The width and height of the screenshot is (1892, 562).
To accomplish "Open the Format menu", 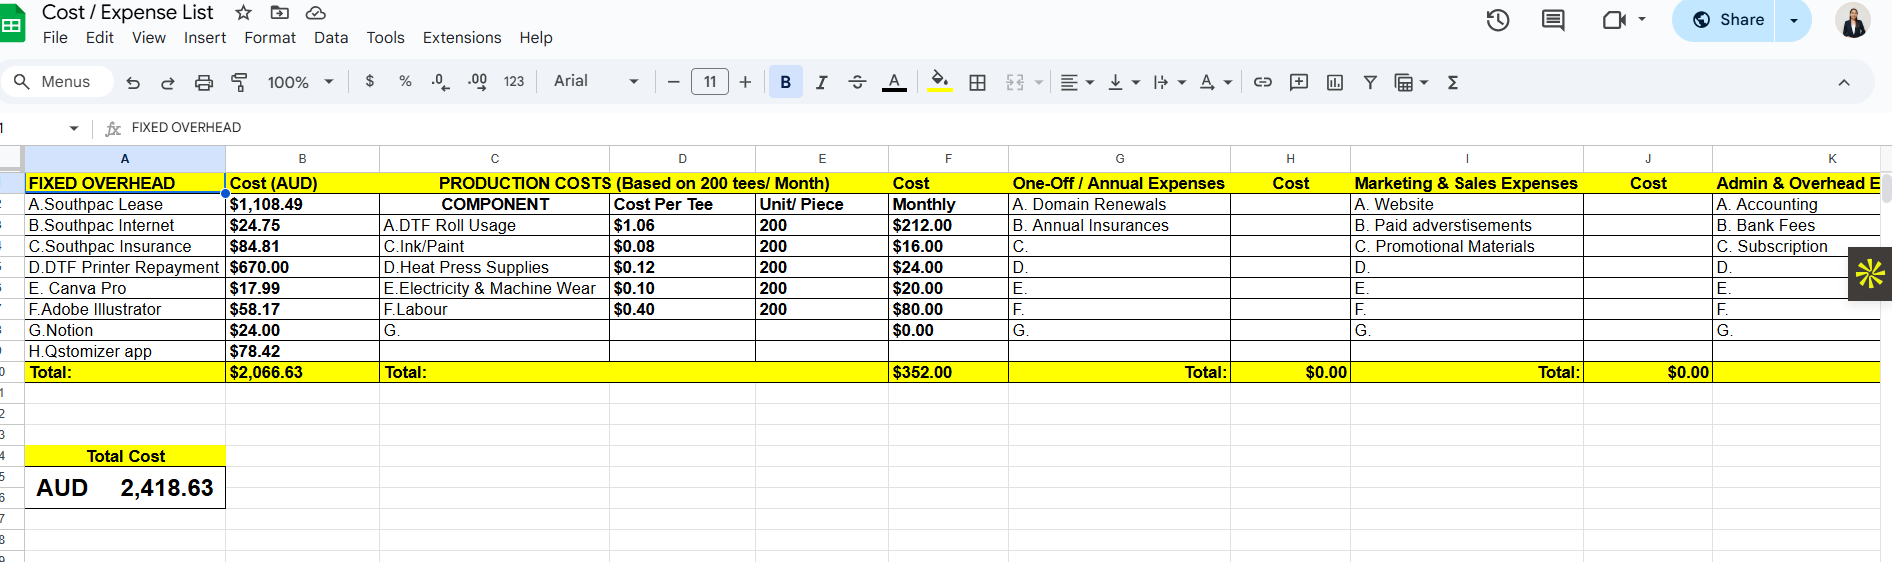I will tap(270, 38).
